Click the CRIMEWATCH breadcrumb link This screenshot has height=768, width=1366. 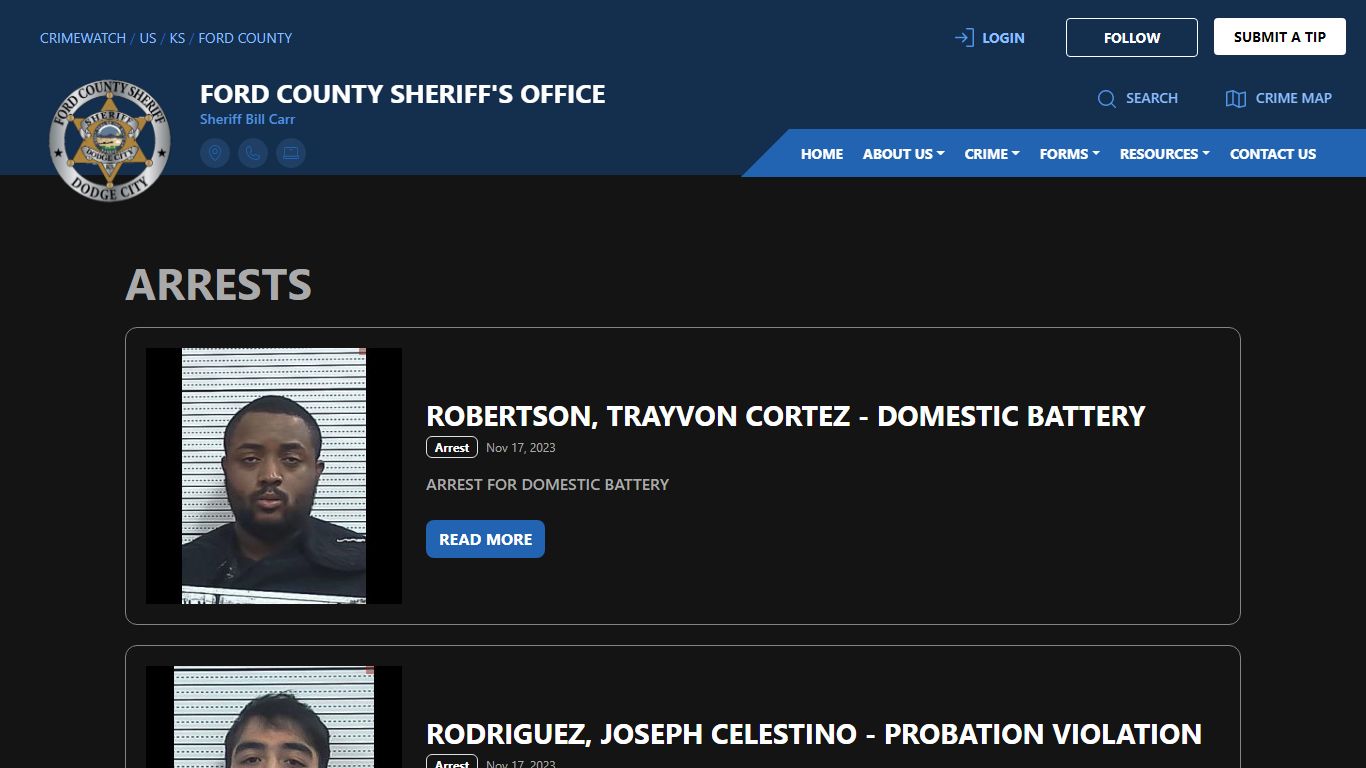(x=83, y=38)
